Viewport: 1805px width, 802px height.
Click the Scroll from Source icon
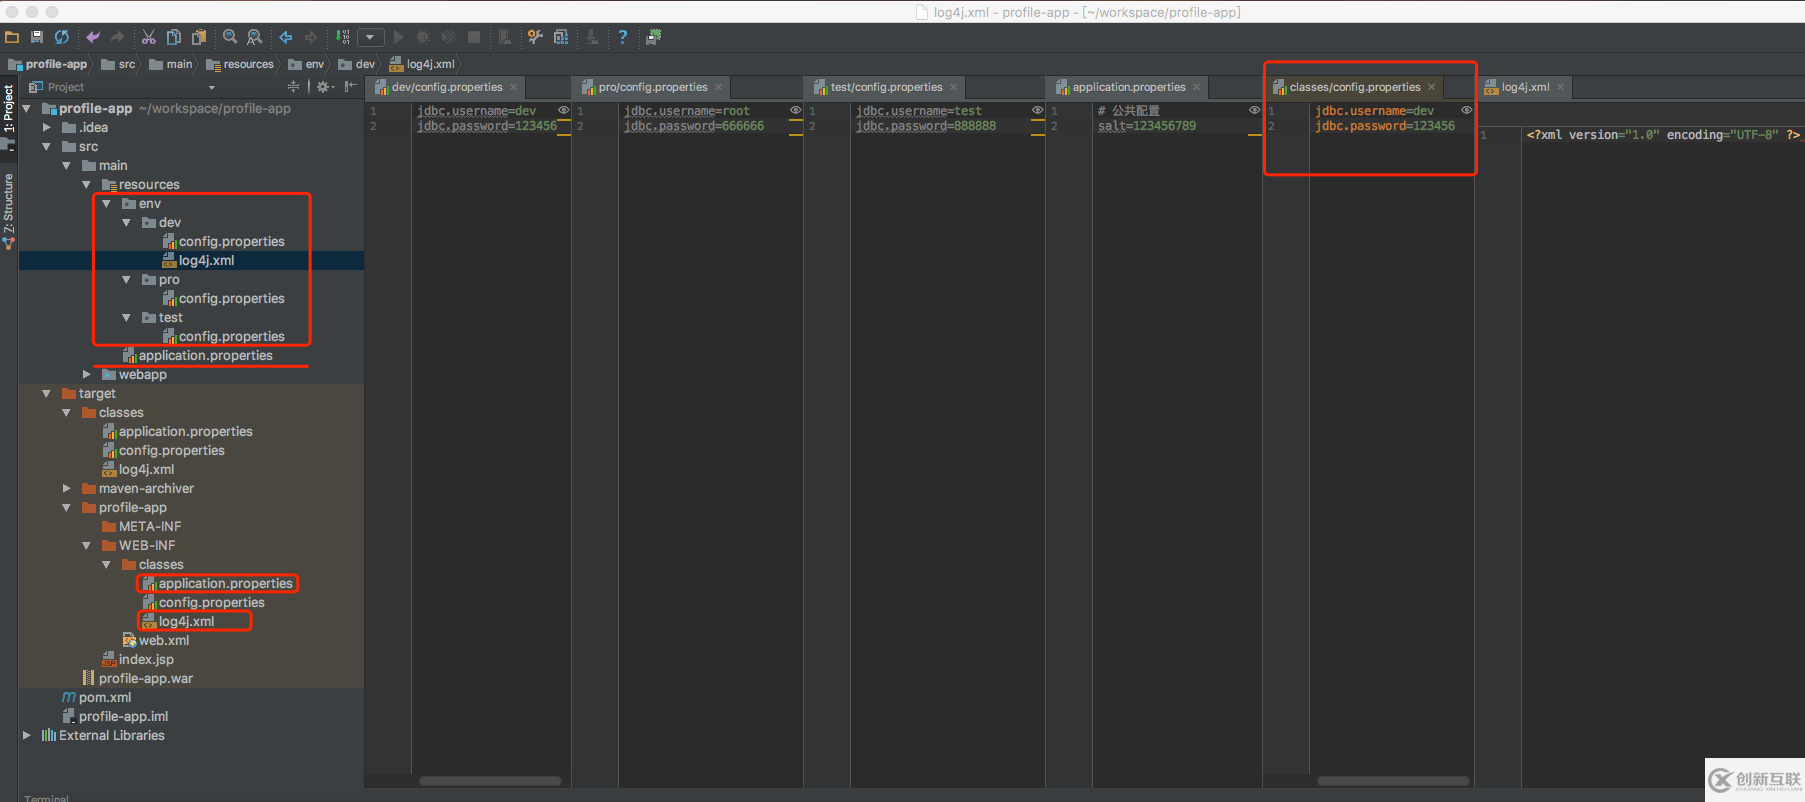[293, 87]
